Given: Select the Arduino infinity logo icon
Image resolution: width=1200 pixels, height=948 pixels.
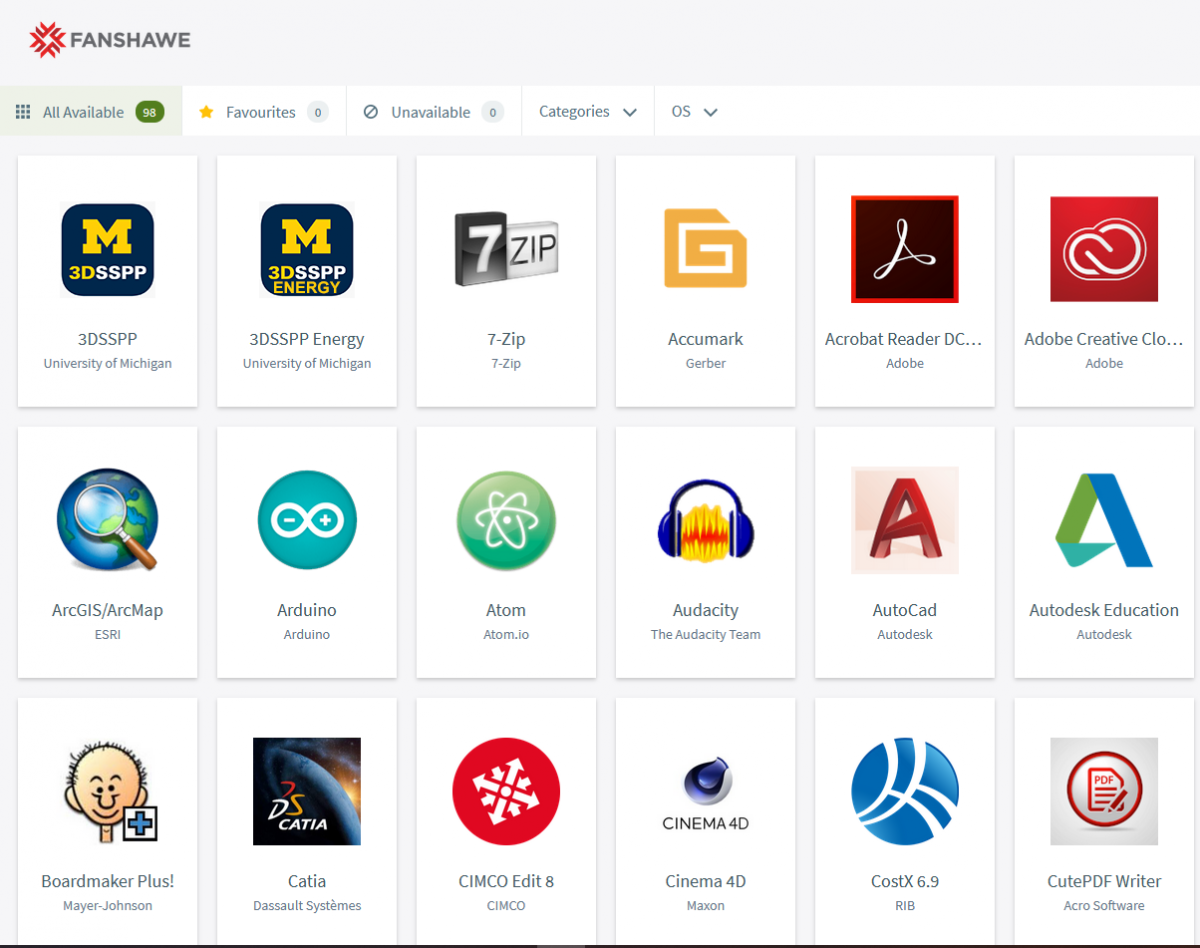Looking at the screenshot, I should pos(306,520).
